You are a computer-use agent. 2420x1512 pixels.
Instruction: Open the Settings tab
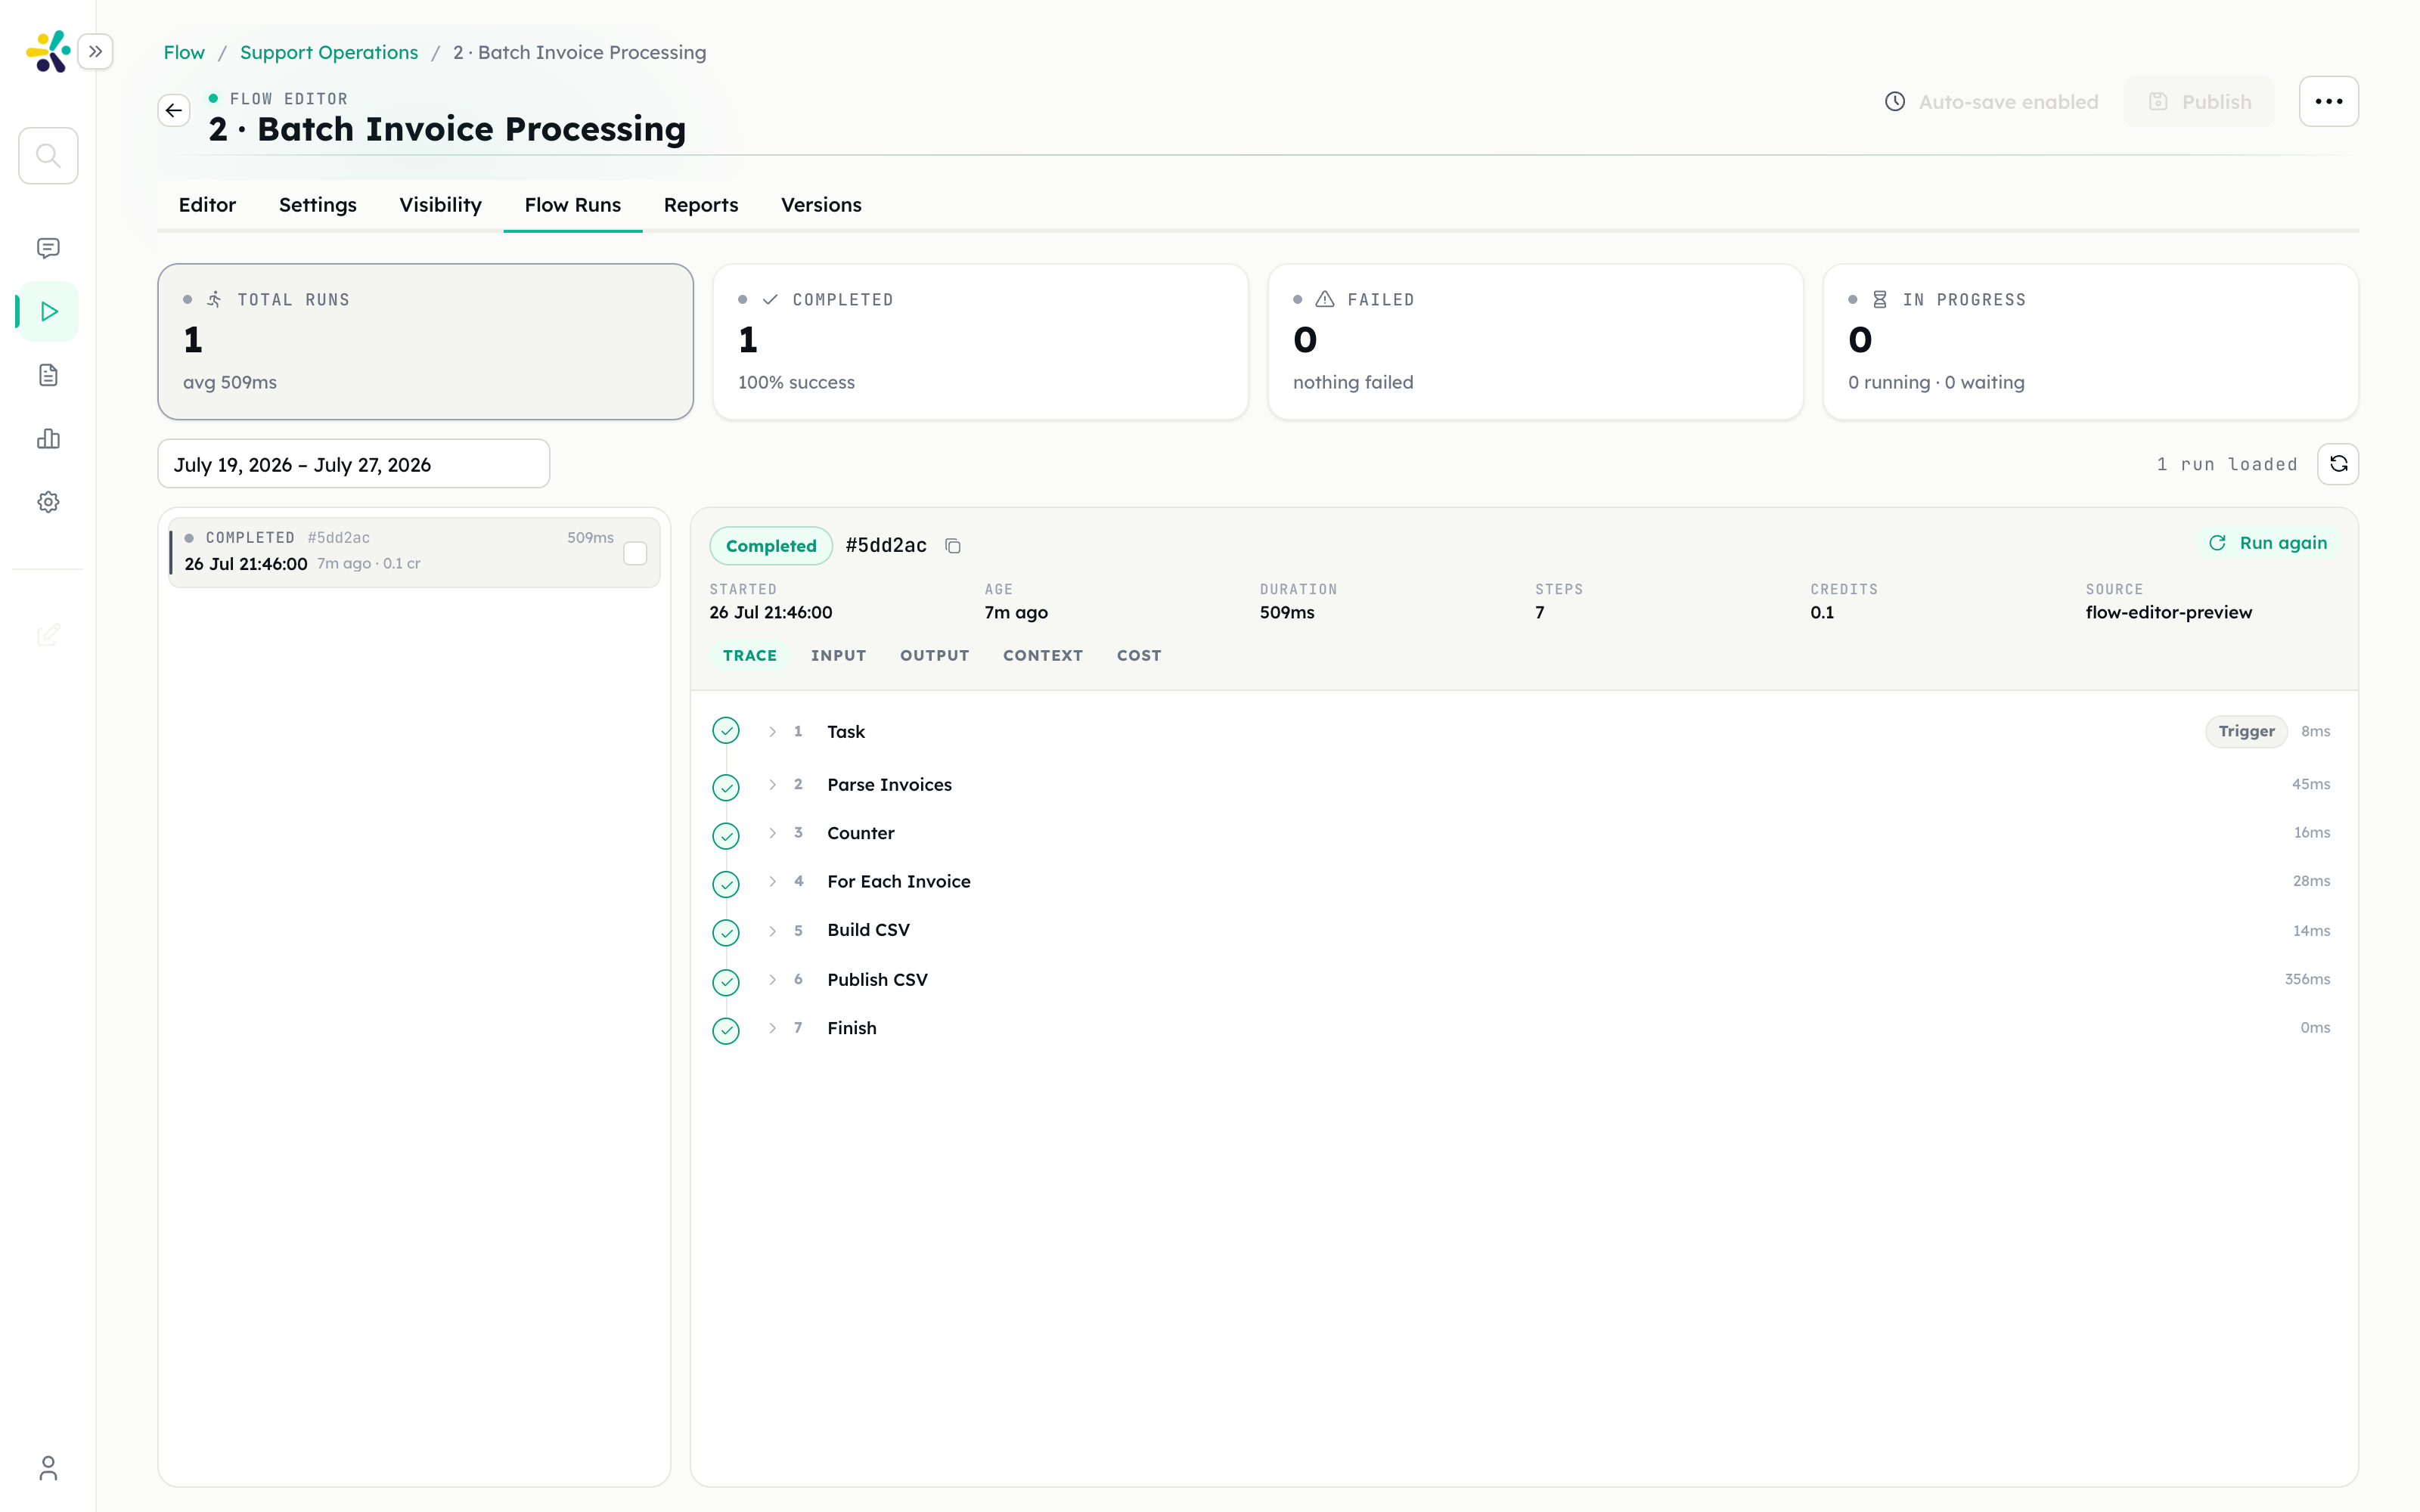click(x=318, y=204)
